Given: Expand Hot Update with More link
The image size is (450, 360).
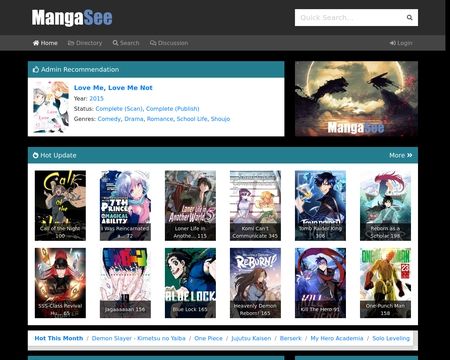Looking at the screenshot, I should pyautogui.click(x=401, y=155).
